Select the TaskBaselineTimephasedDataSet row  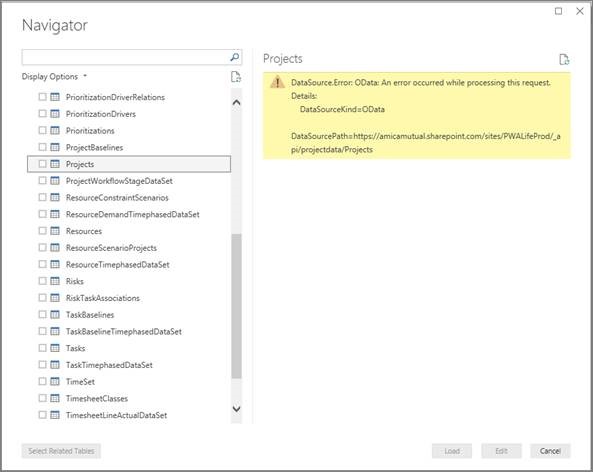tap(129, 331)
